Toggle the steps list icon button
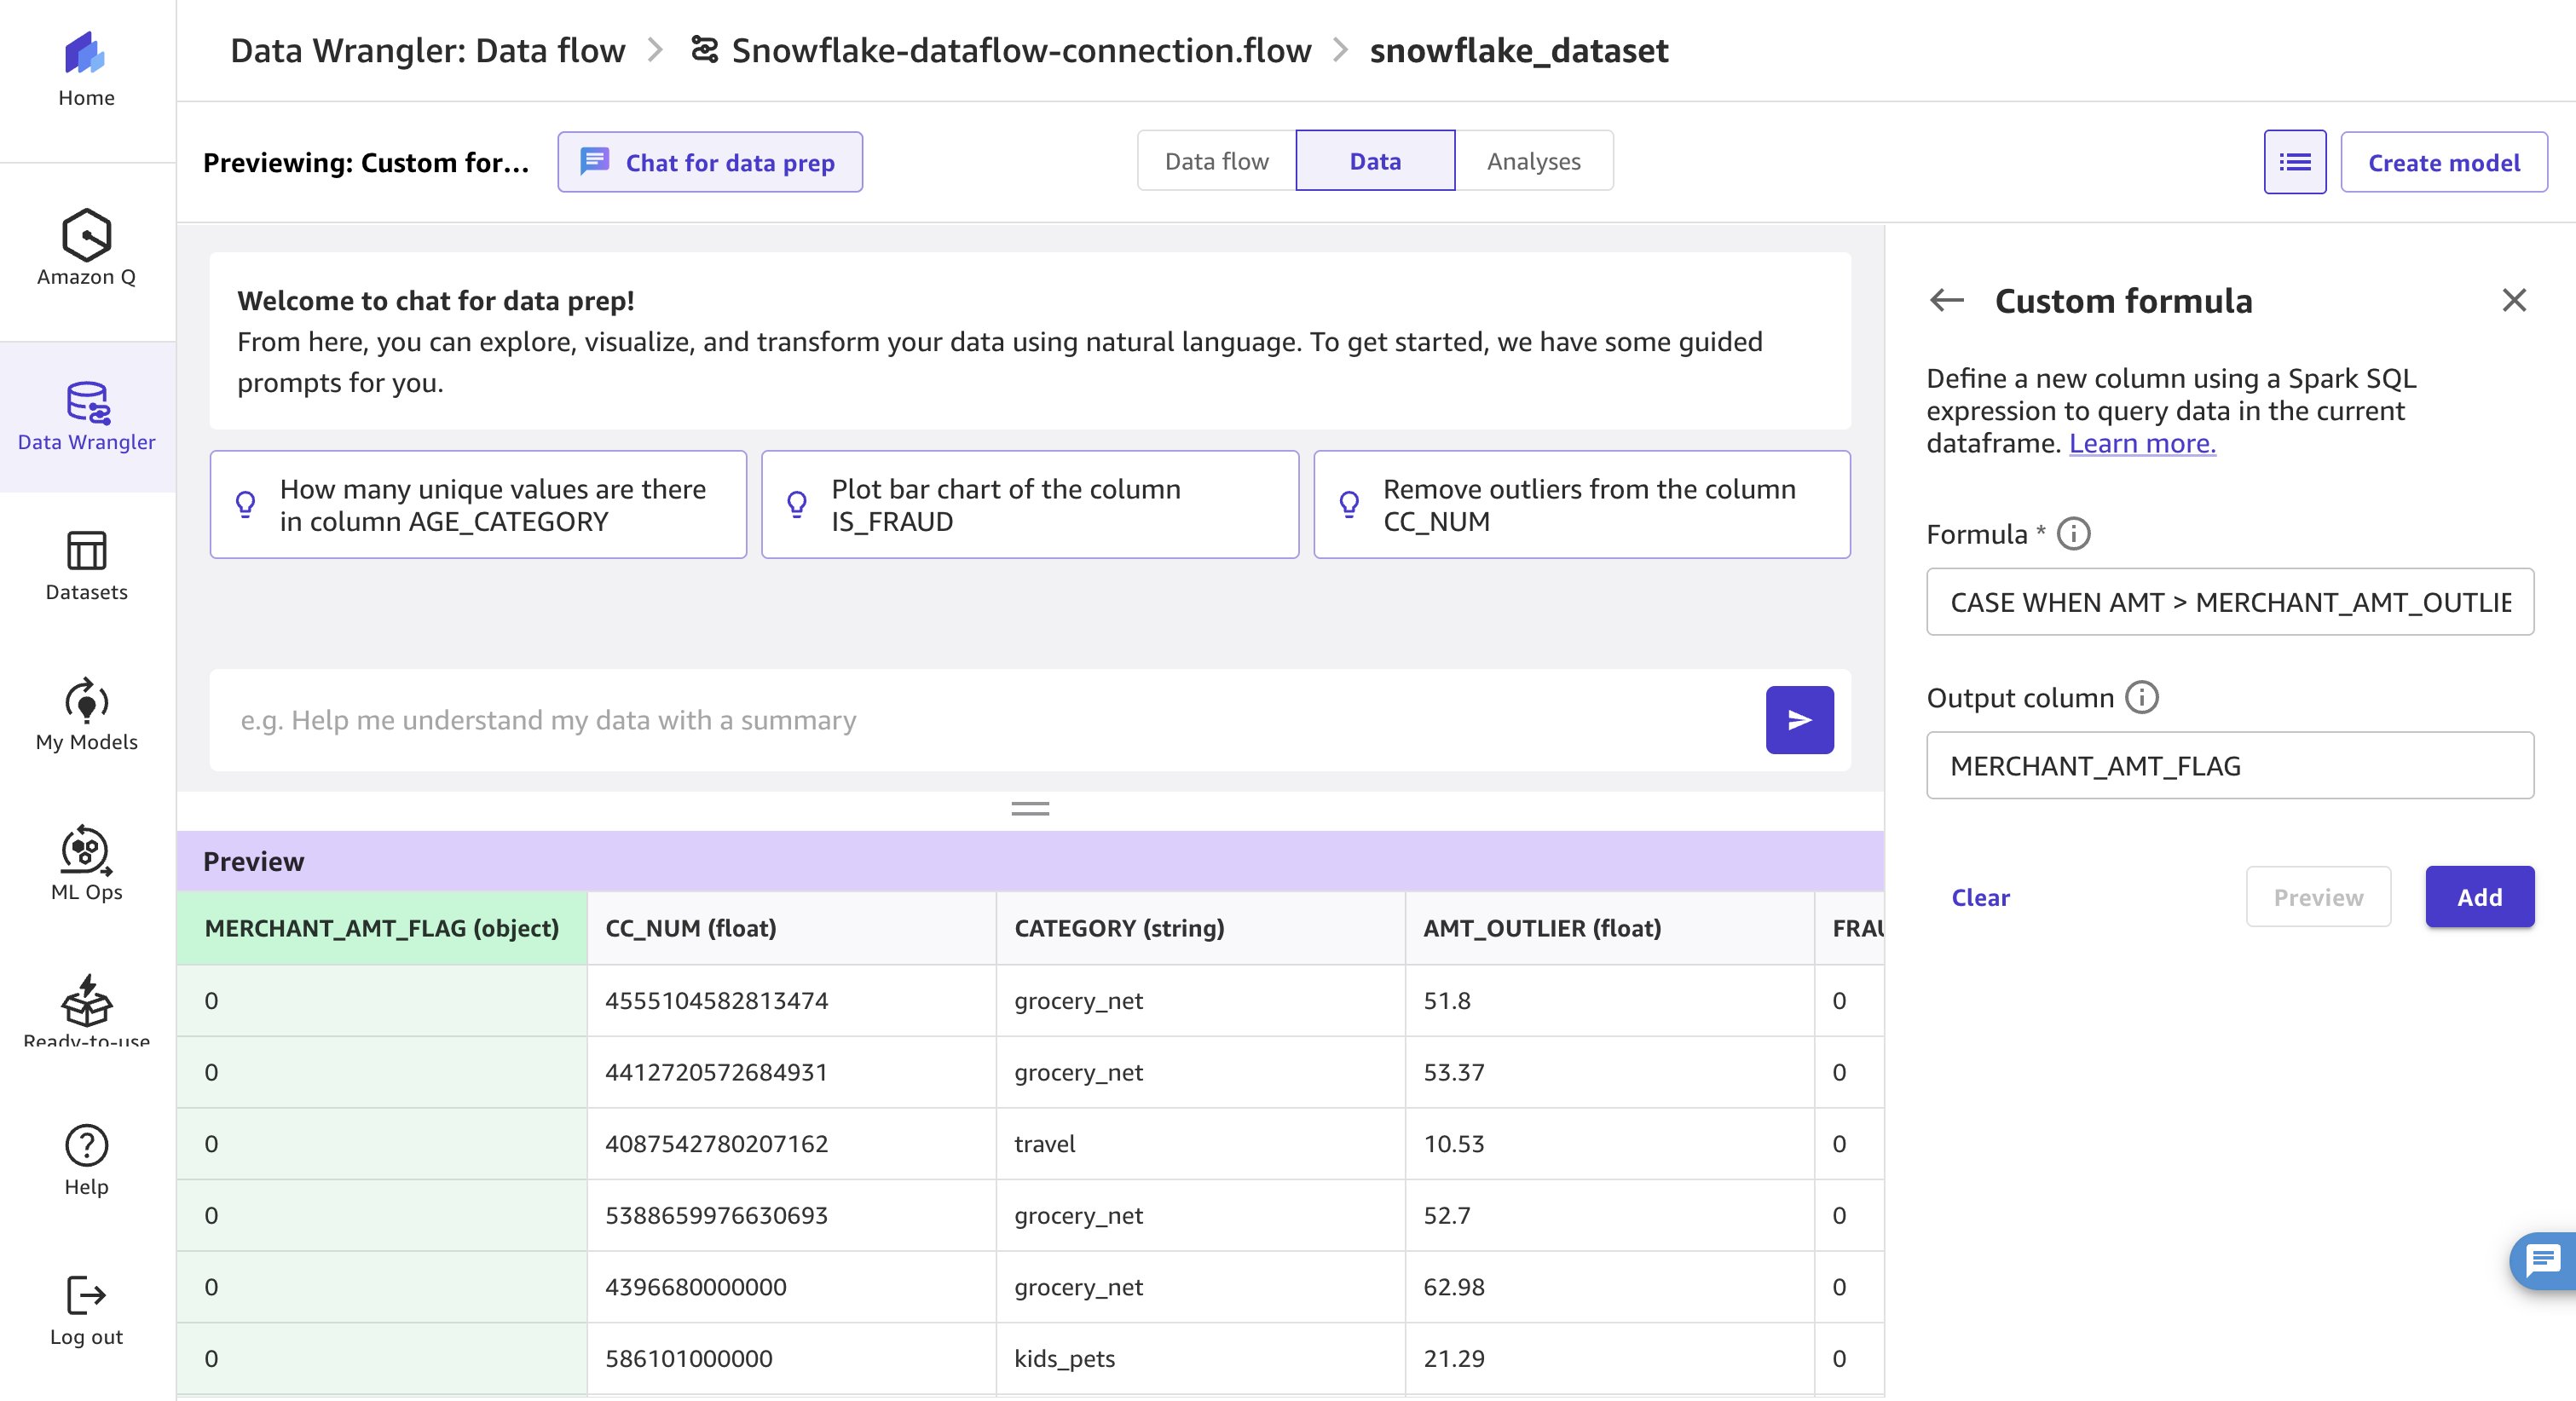 click(x=2294, y=162)
